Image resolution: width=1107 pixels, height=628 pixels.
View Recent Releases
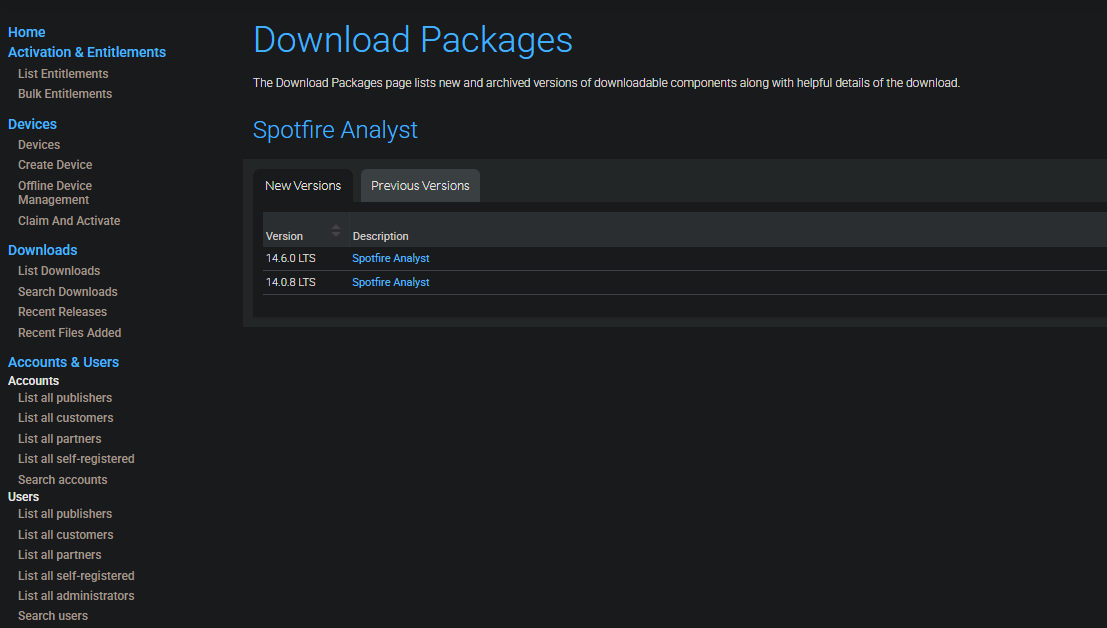pyautogui.click(x=62, y=312)
